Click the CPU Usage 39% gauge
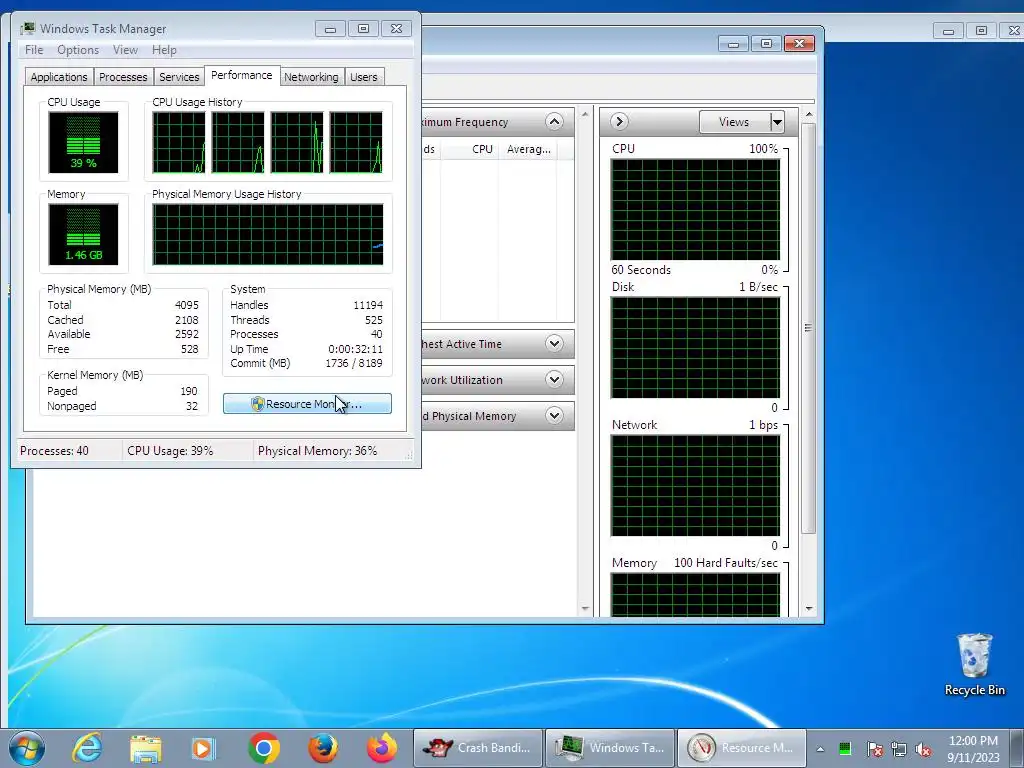 (83, 142)
